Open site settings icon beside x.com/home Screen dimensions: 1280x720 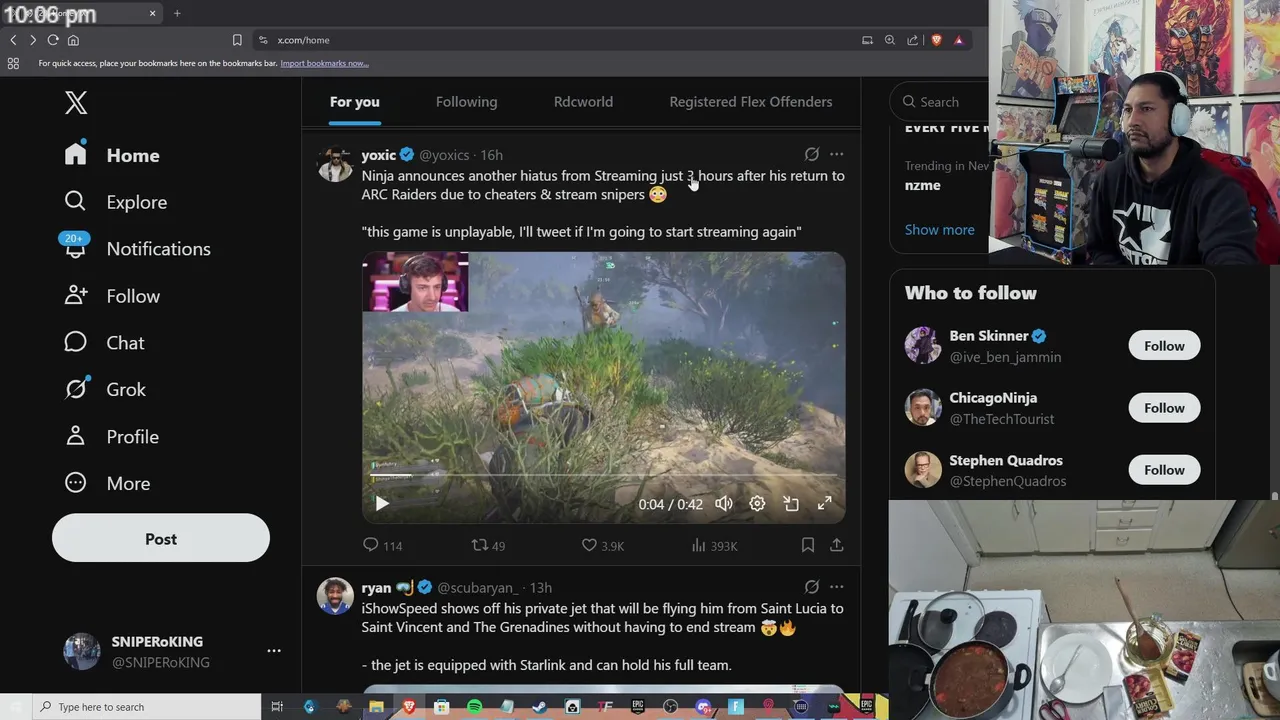coord(263,40)
